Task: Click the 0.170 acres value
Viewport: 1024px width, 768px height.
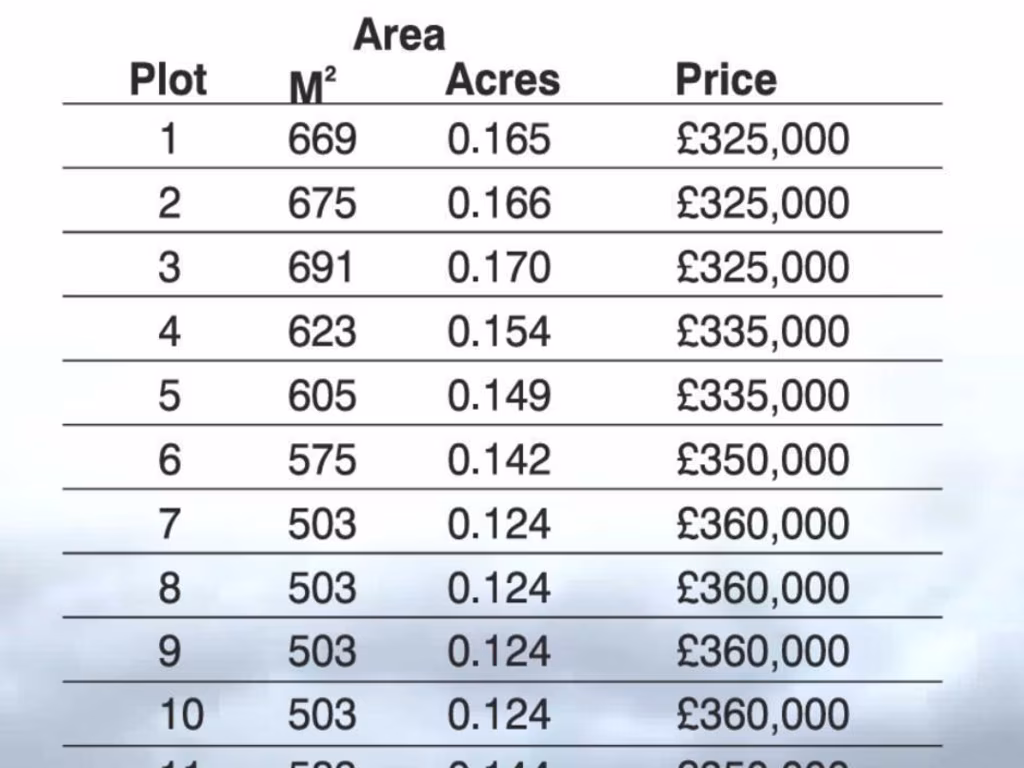Action: (x=499, y=267)
